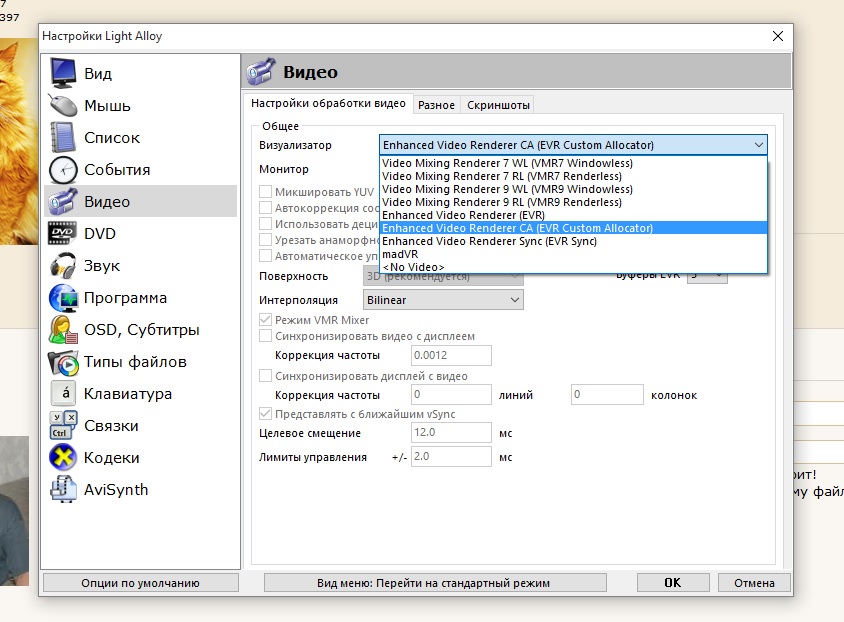
Task: Click the Ctrl keys icon next to Связки
Action: point(63,425)
